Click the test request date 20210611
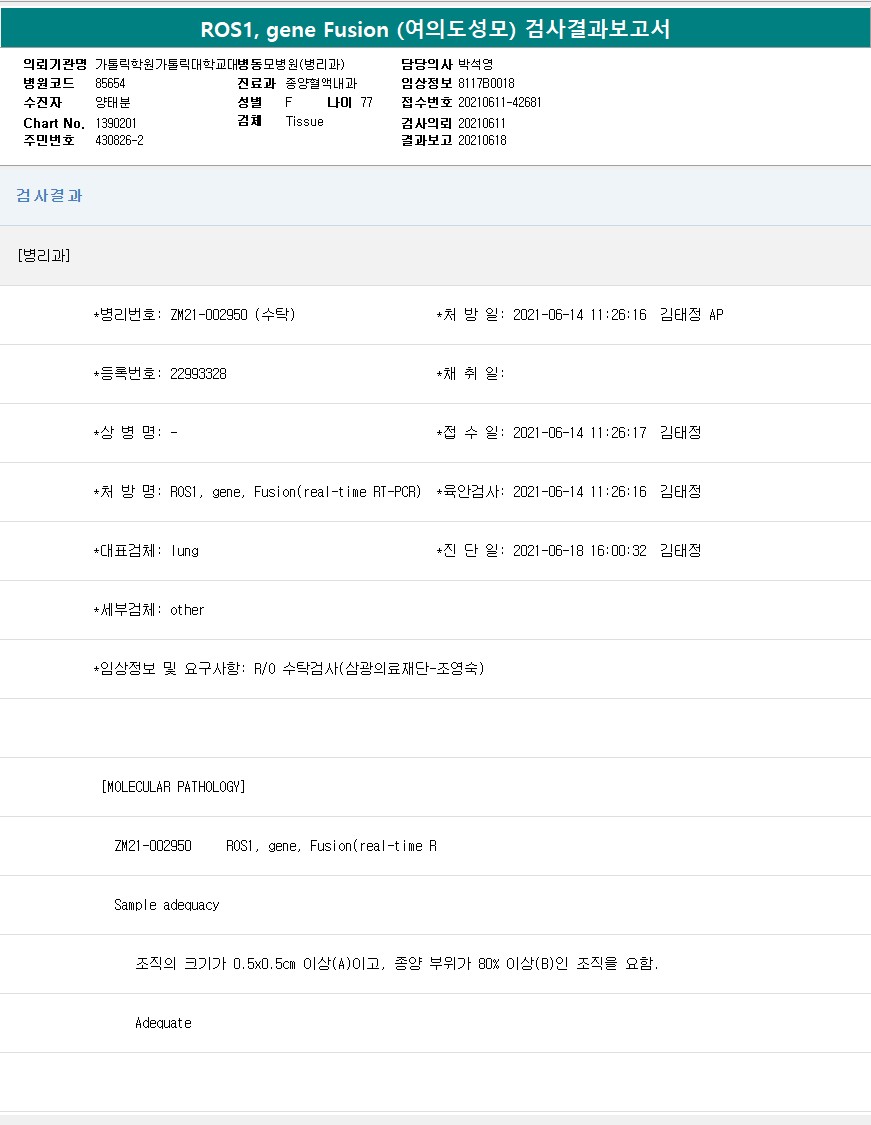This screenshot has width=871, height=1125. click(482, 123)
